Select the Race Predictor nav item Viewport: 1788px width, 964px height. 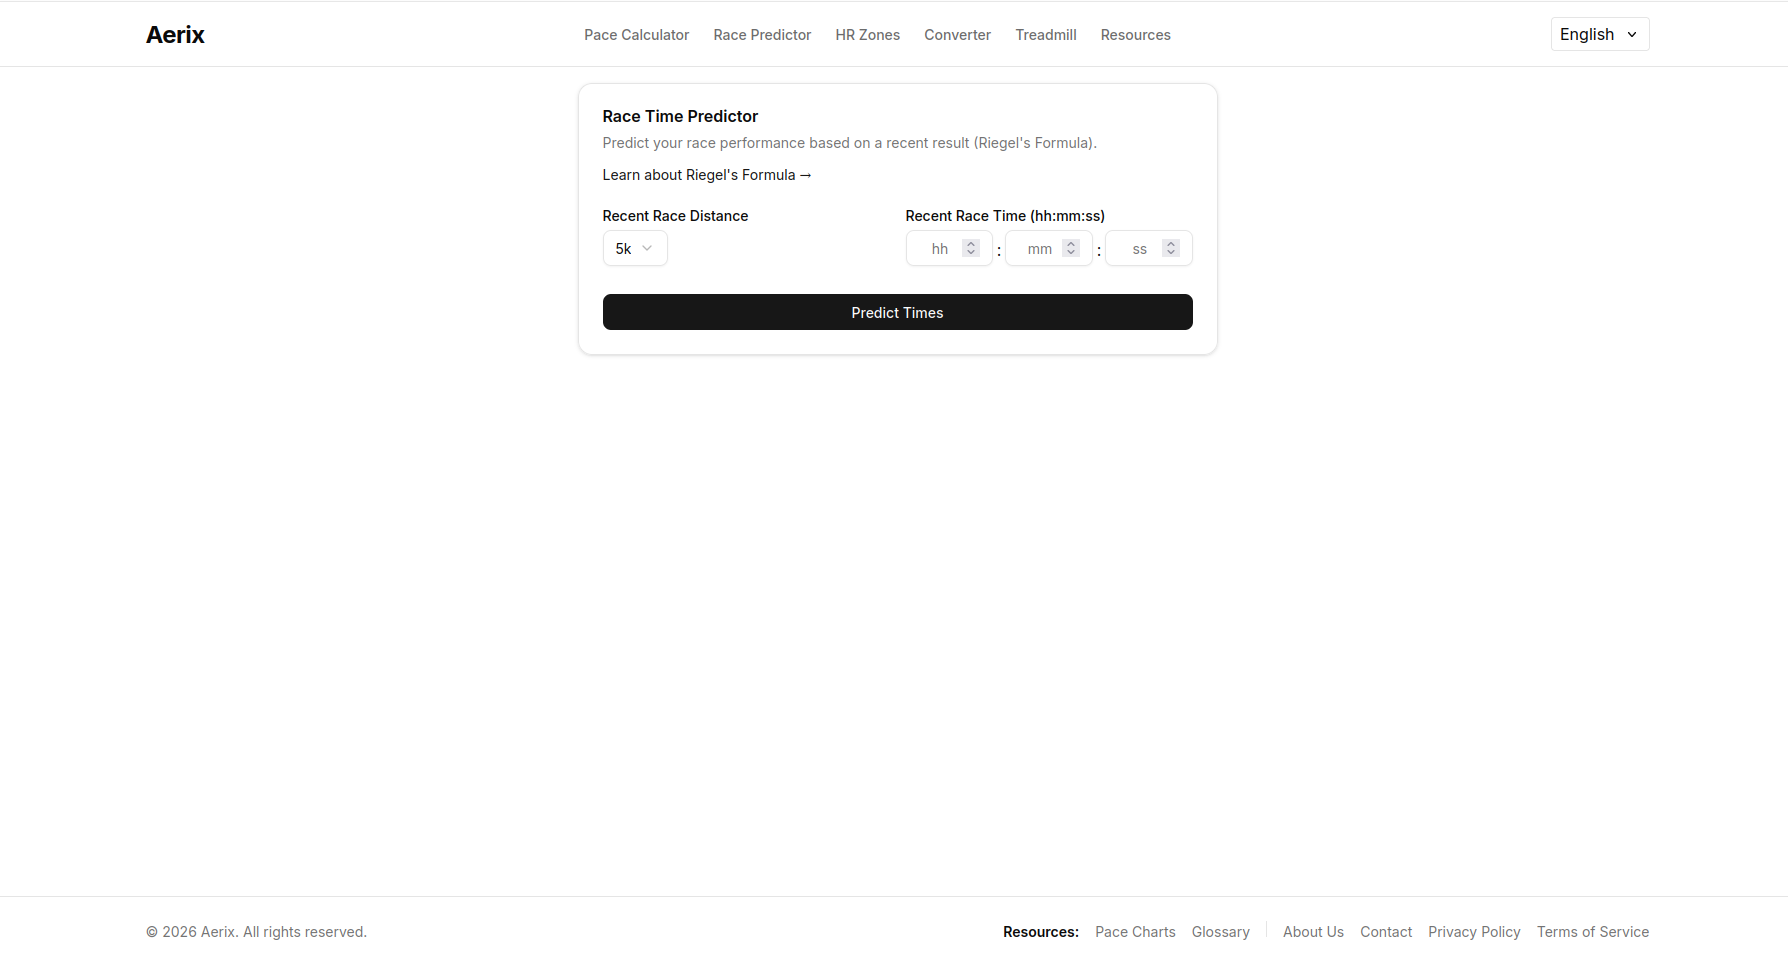click(762, 34)
